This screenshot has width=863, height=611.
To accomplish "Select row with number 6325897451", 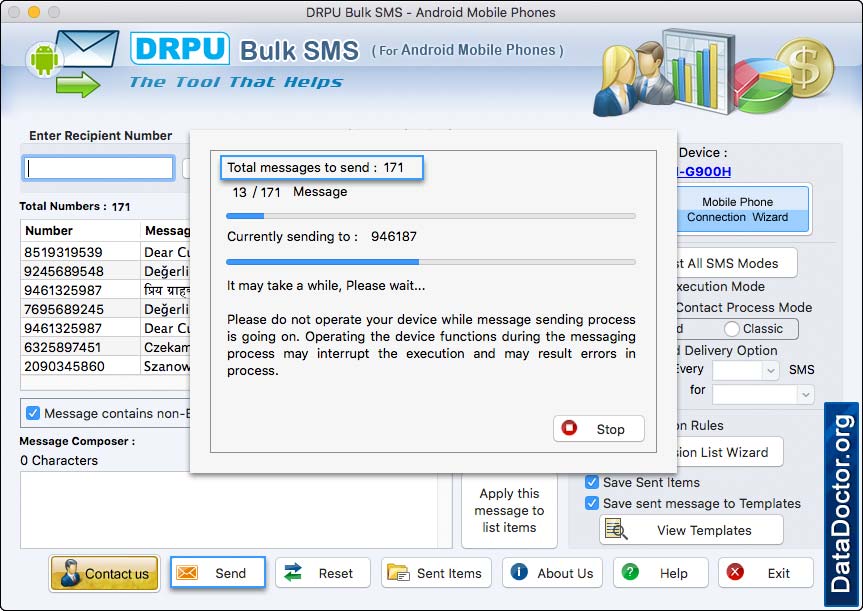I will (105, 347).
